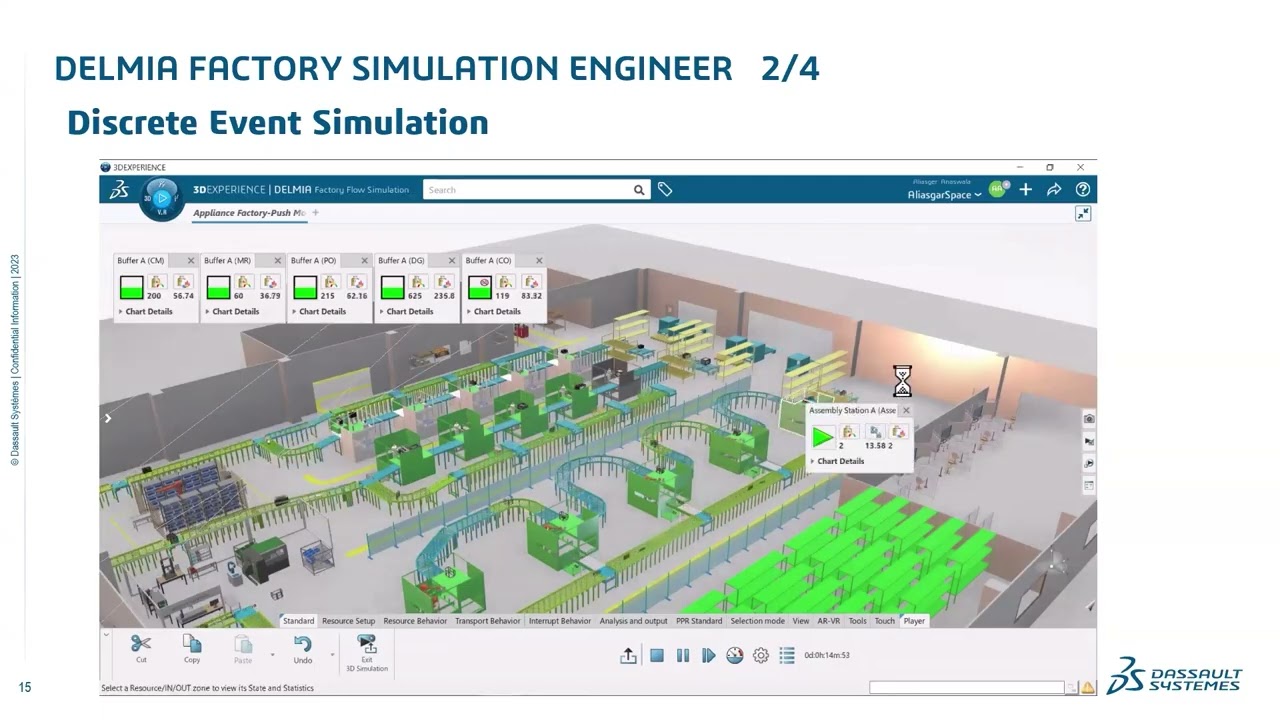Stop the simulation
The image size is (1280, 720).
[657, 655]
